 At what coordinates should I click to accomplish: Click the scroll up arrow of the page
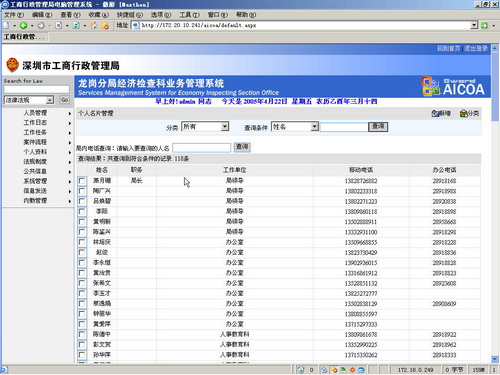[495, 48]
